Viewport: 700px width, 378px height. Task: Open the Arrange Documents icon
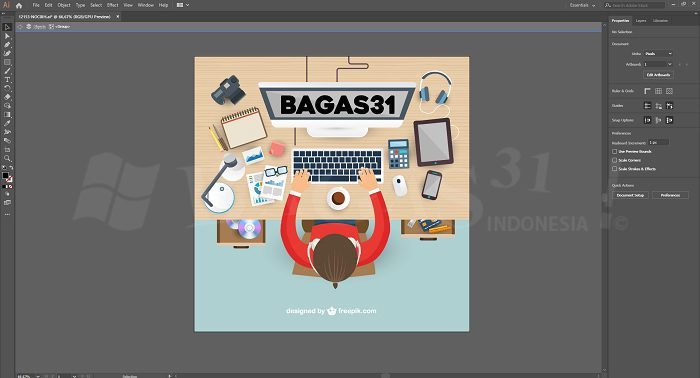click(x=180, y=5)
